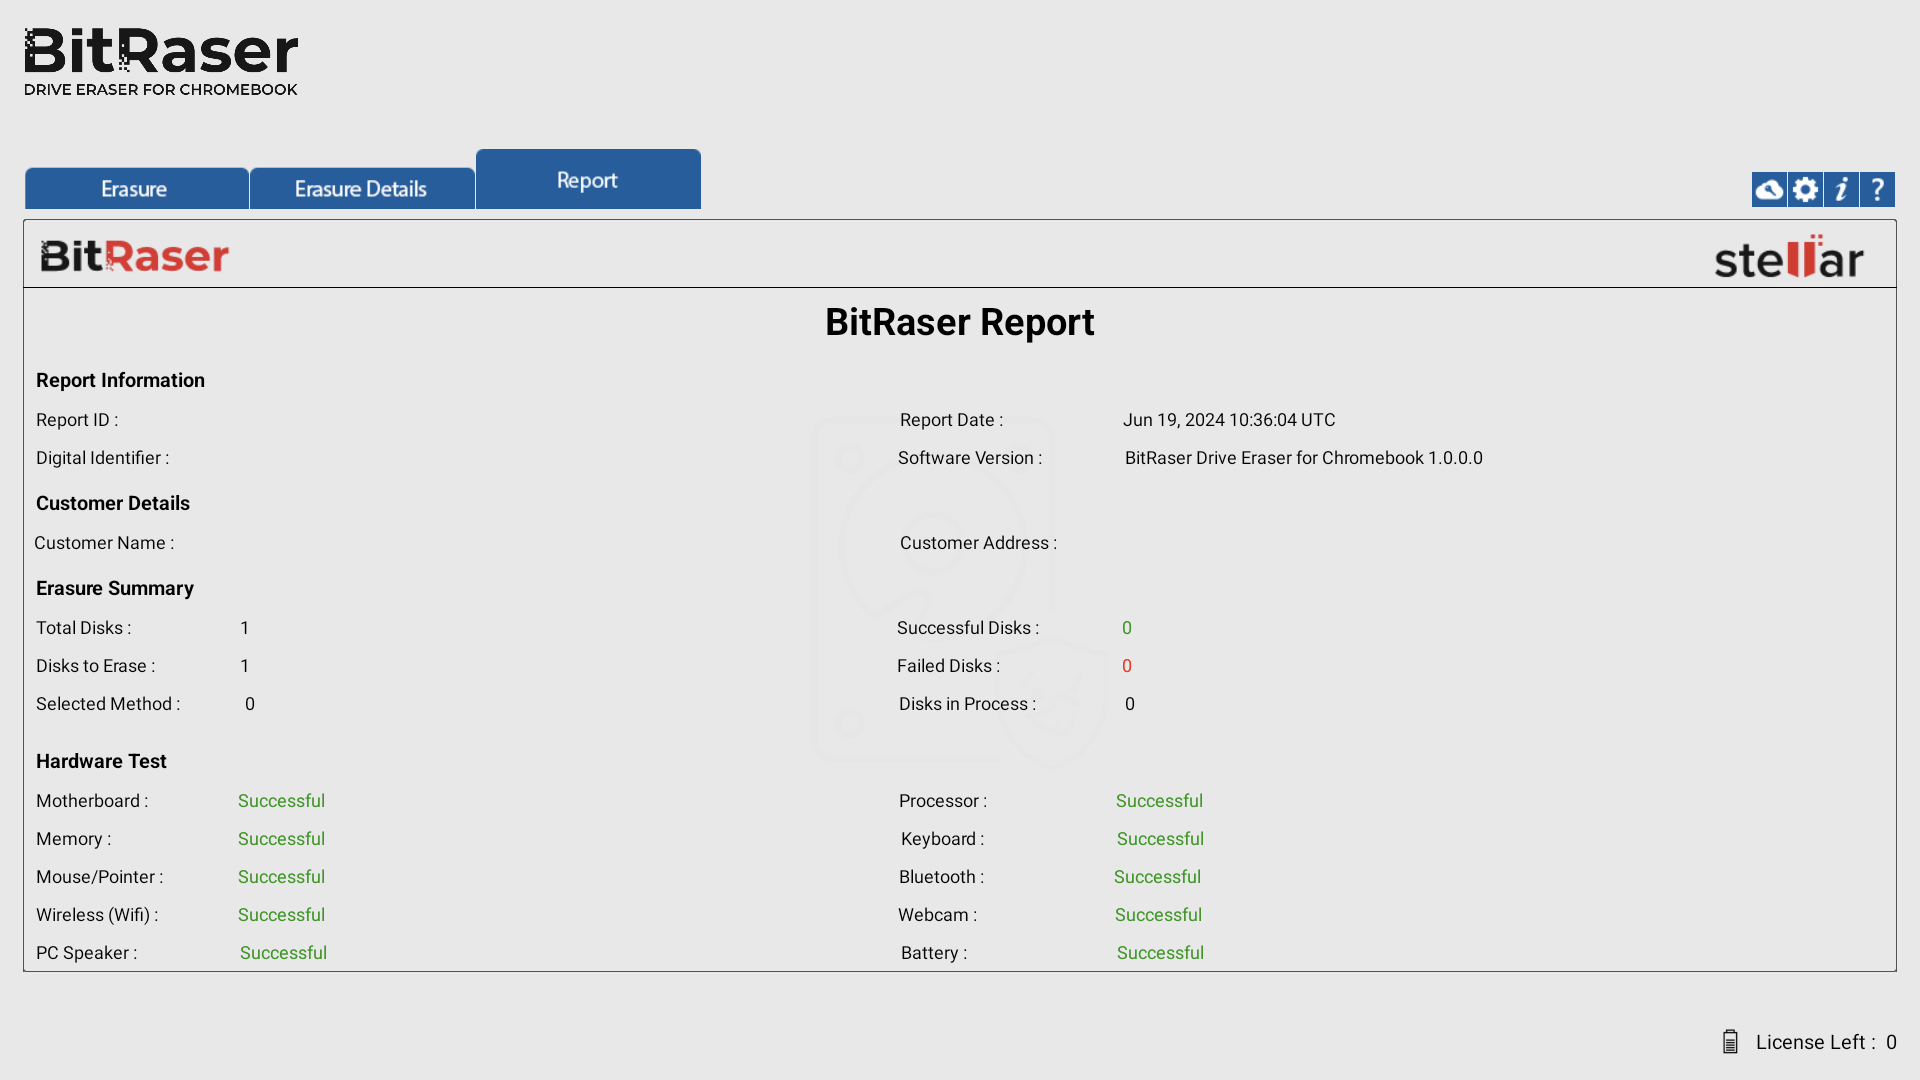Click the Motherboard Successful status
Viewport: 1920px width, 1080px height.
(281, 801)
